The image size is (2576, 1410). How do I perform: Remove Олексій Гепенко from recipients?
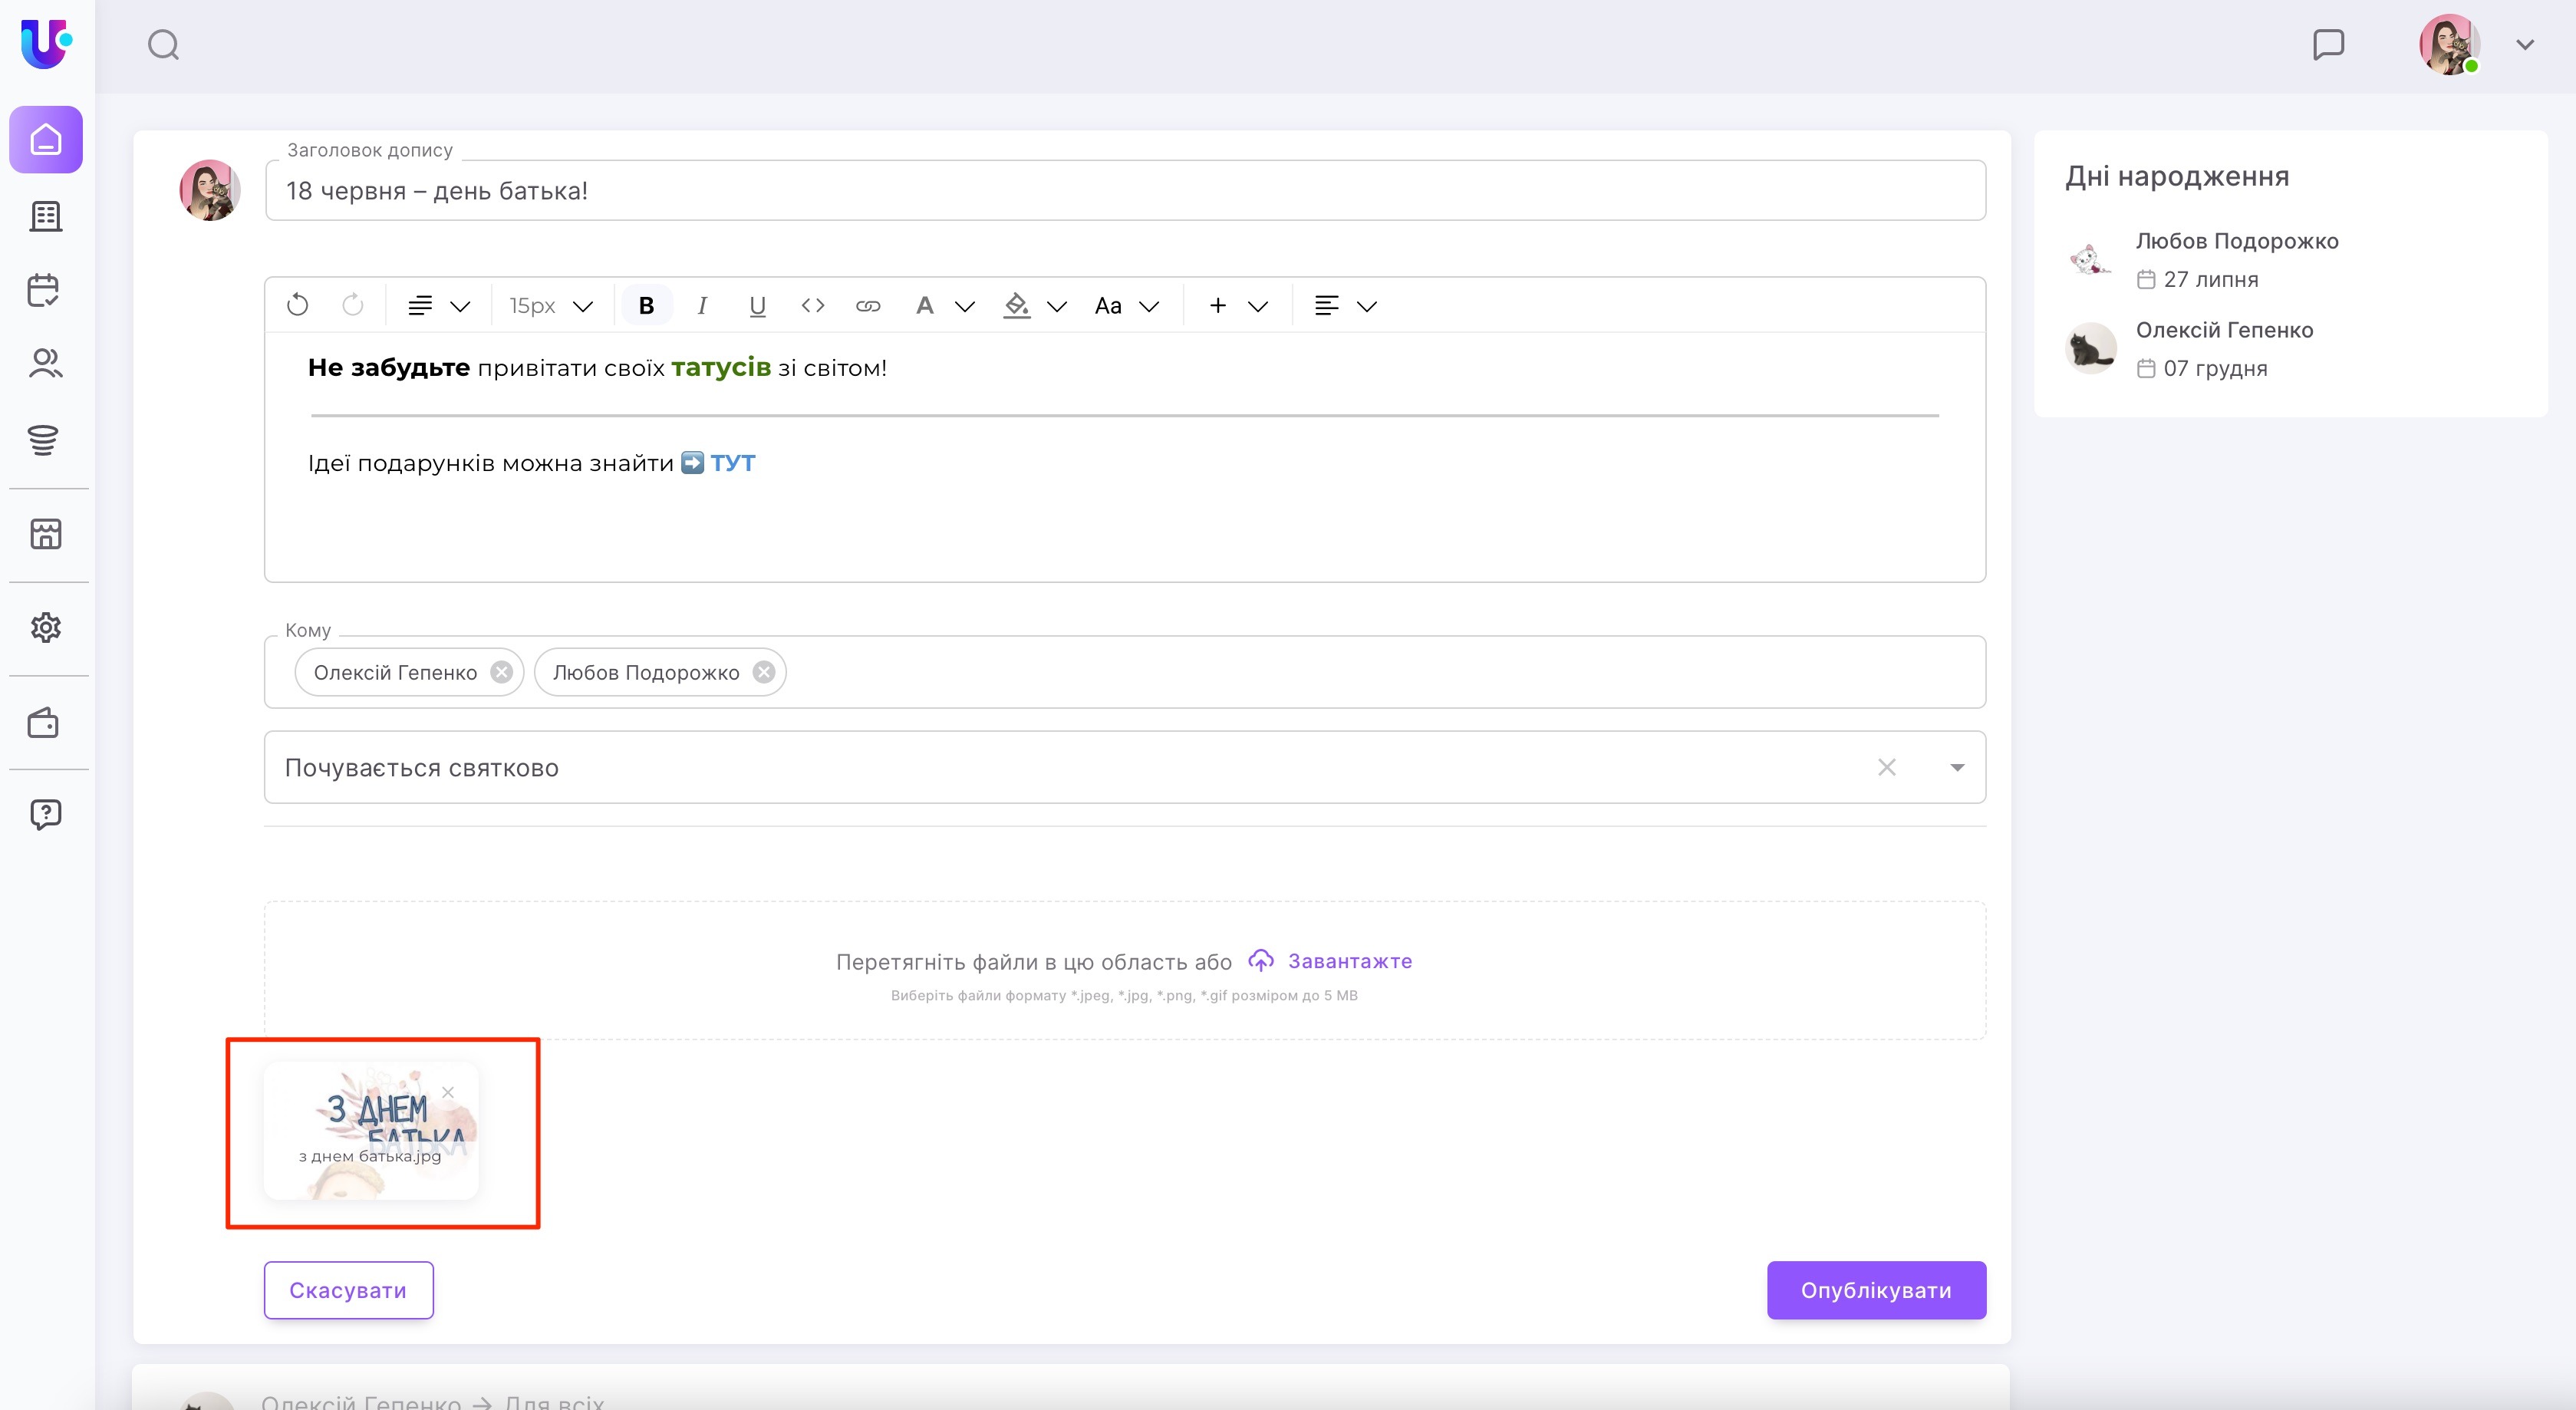[502, 672]
